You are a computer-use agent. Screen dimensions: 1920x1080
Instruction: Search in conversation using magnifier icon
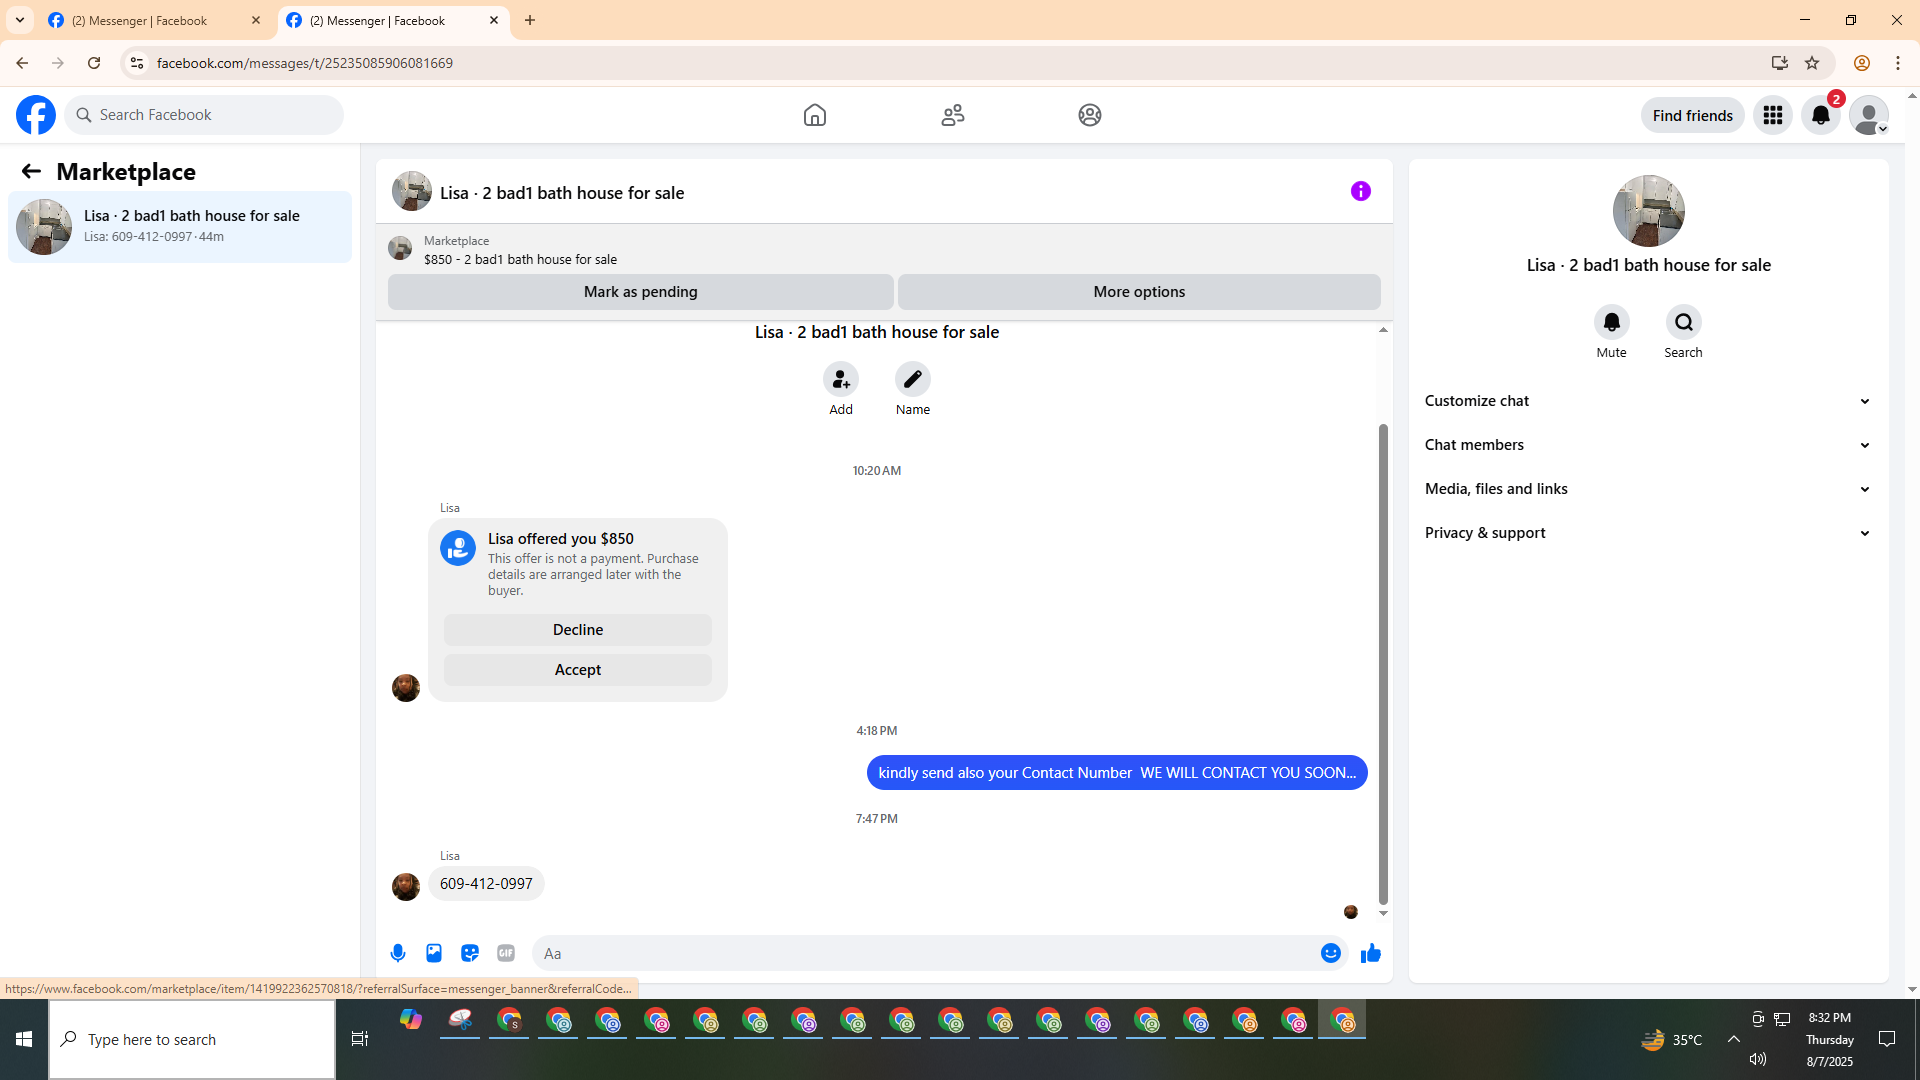click(1684, 322)
